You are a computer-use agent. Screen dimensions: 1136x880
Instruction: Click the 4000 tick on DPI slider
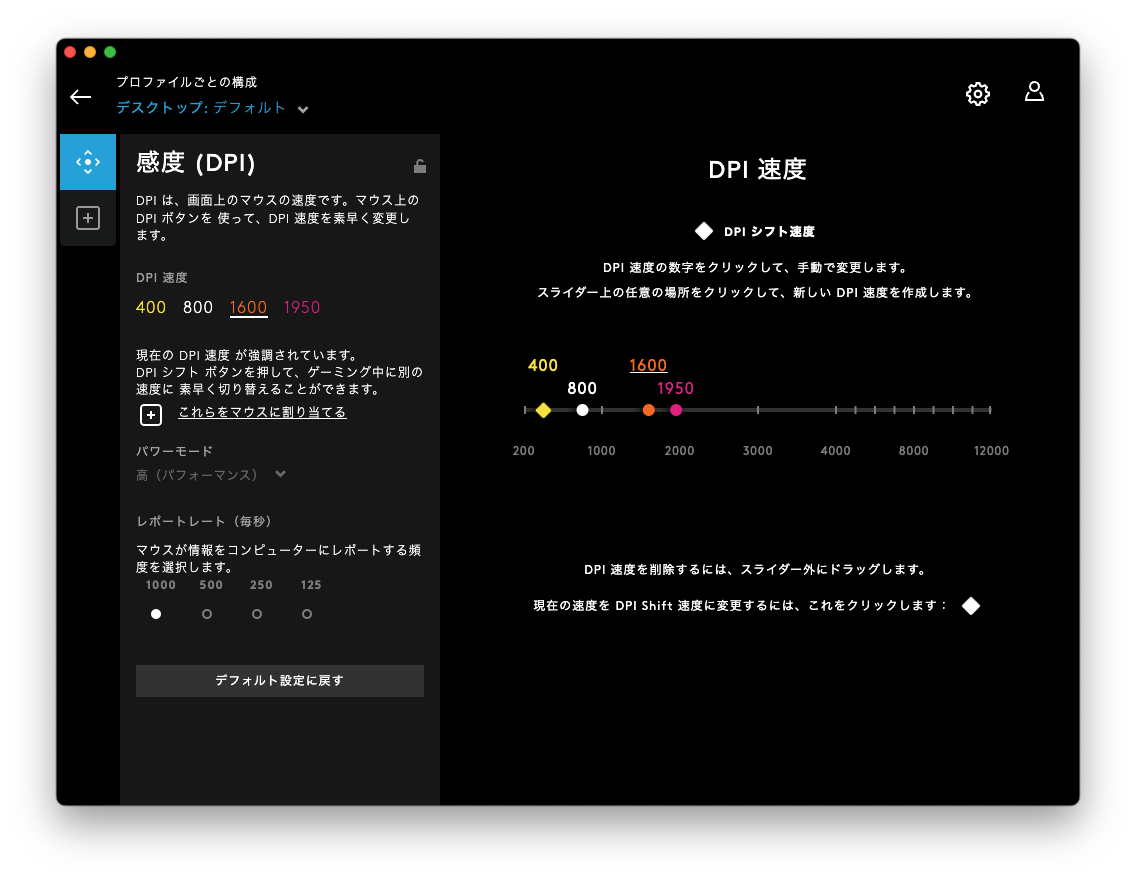(x=835, y=410)
